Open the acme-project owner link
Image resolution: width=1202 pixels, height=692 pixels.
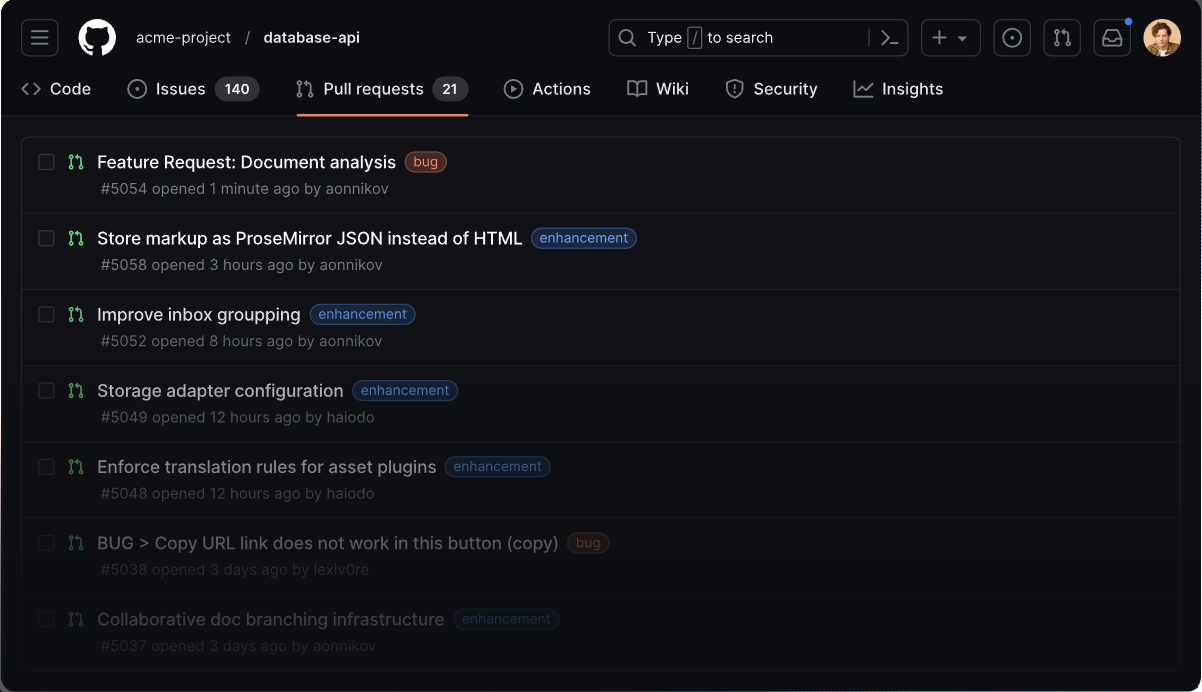(183, 38)
